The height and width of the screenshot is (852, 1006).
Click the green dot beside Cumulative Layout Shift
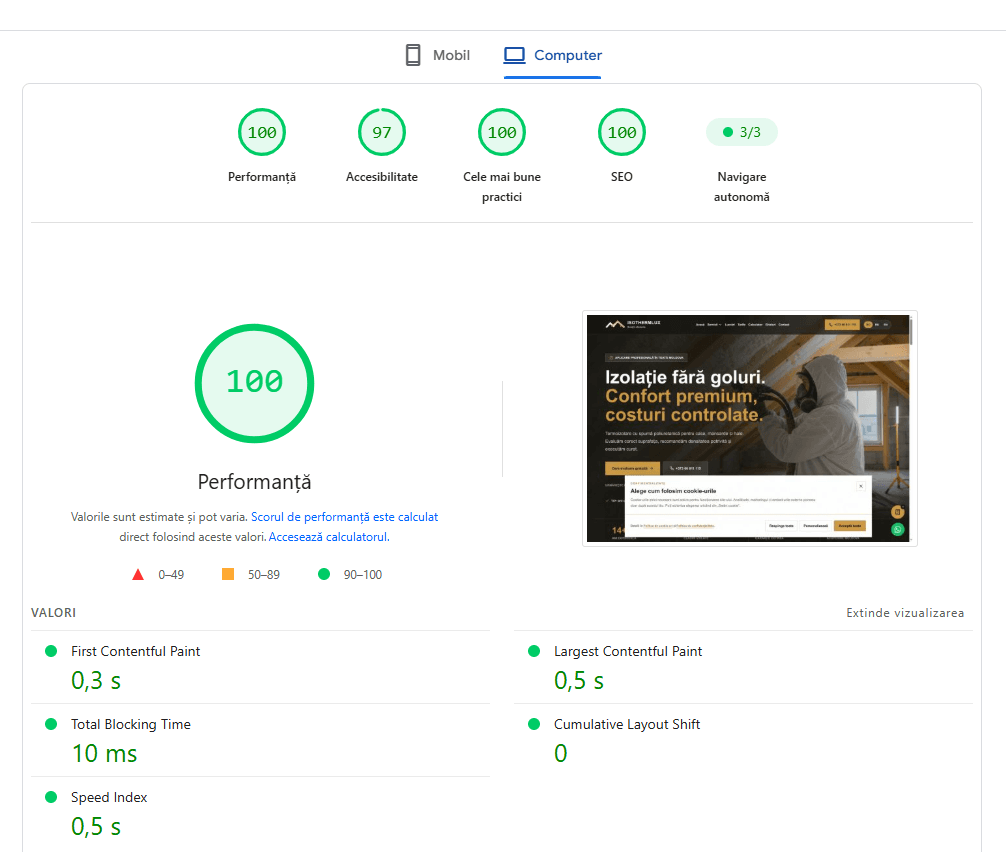pos(534,724)
